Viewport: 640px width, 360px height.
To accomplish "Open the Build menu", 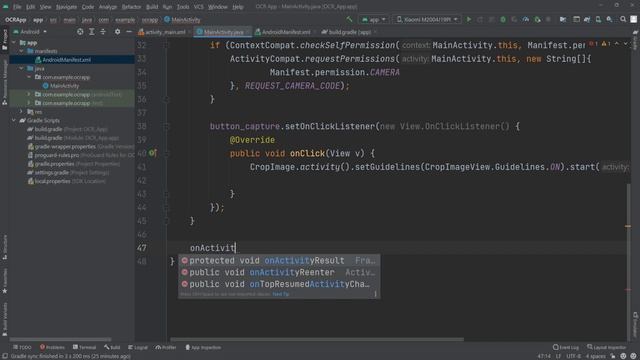I will (152, 7).
